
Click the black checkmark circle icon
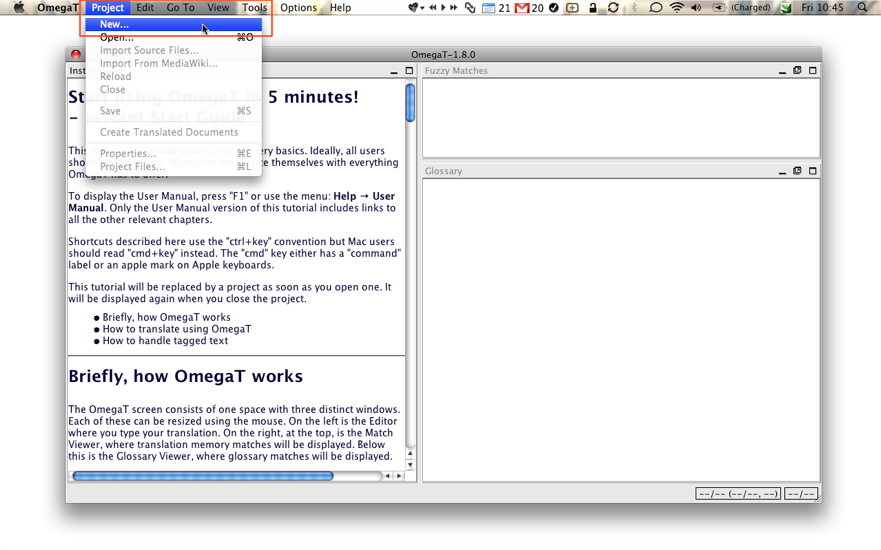point(553,7)
